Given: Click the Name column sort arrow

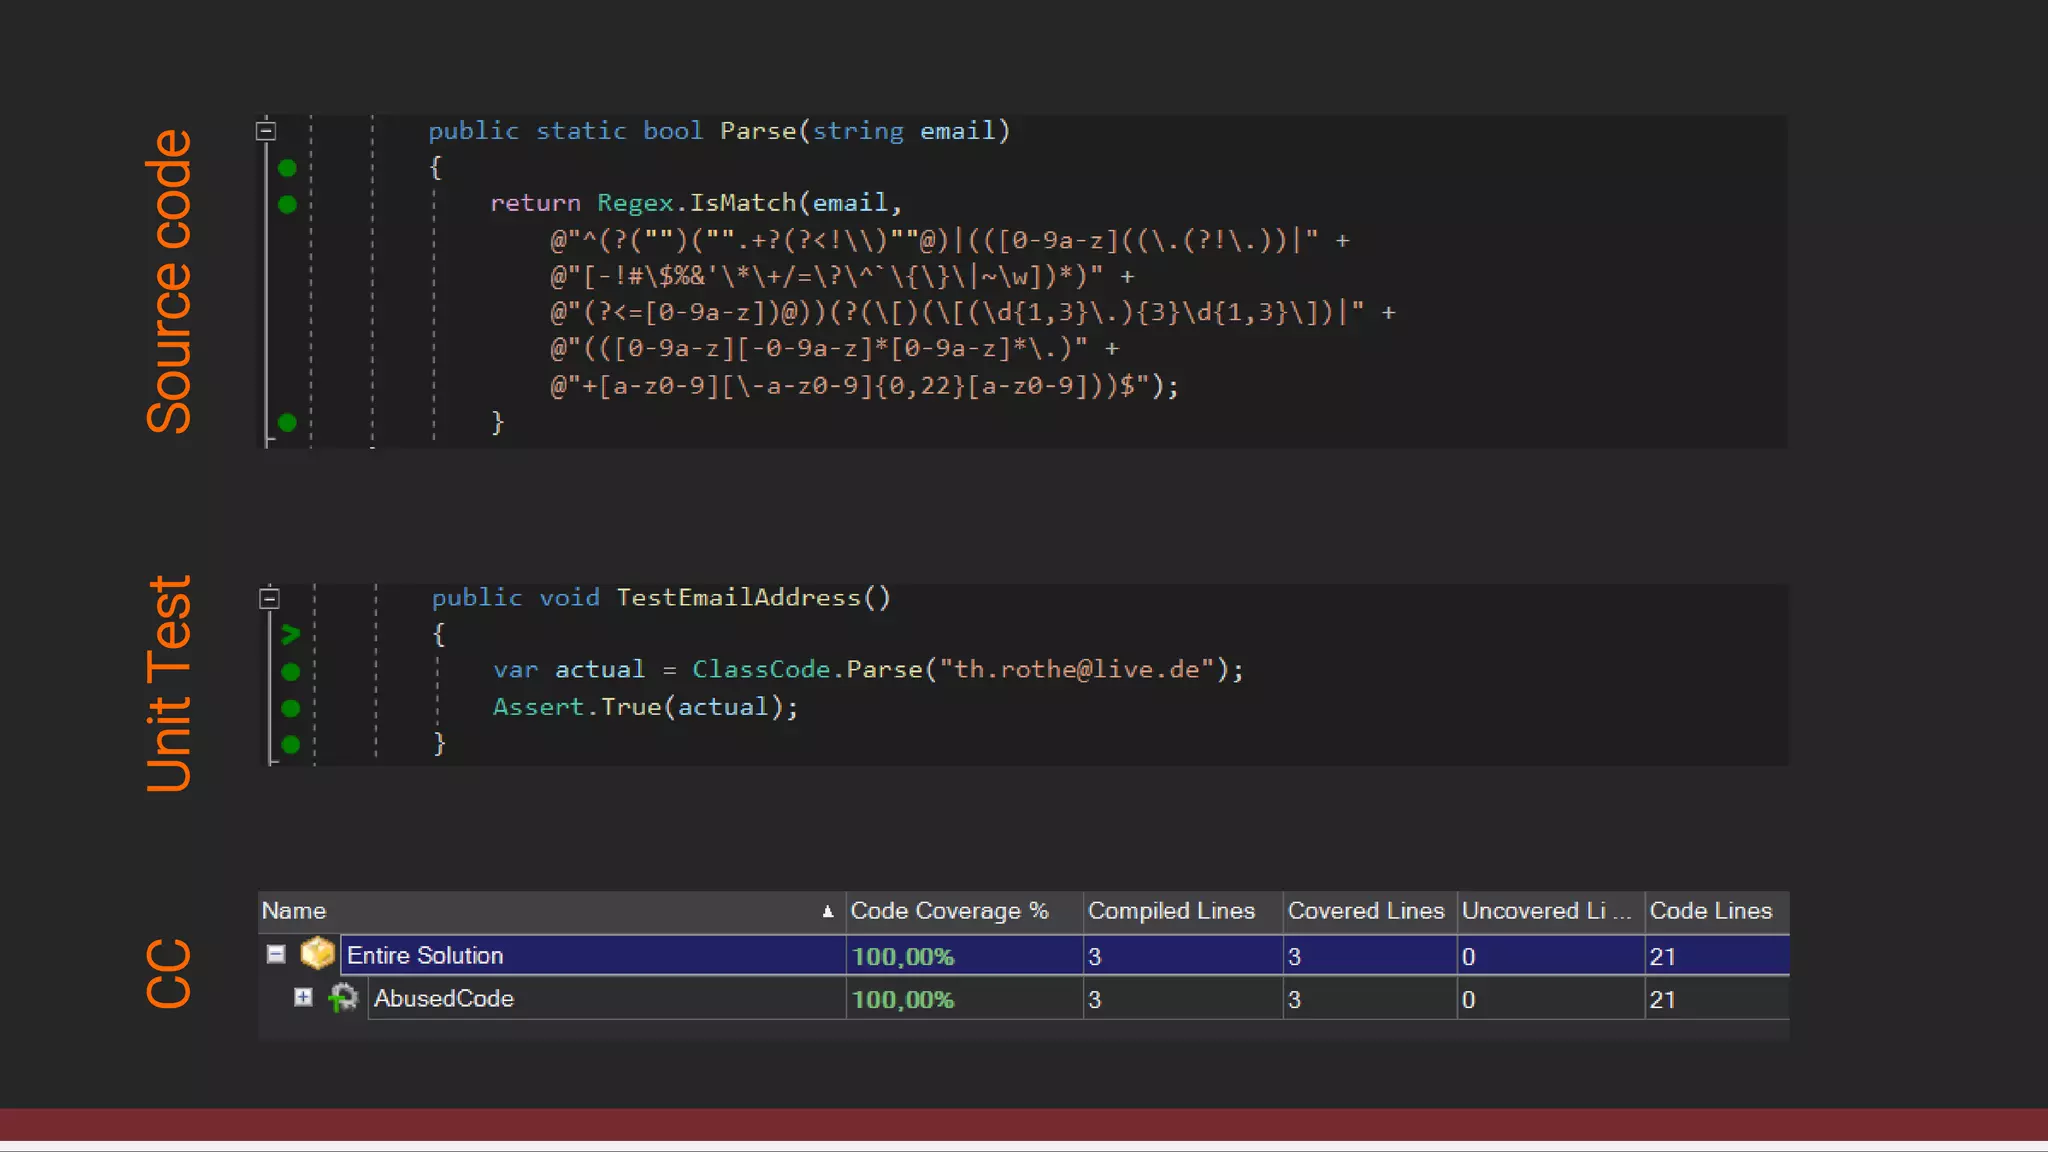Looking at the screenshot, I should pyautogui.click(x=827, y=911).
